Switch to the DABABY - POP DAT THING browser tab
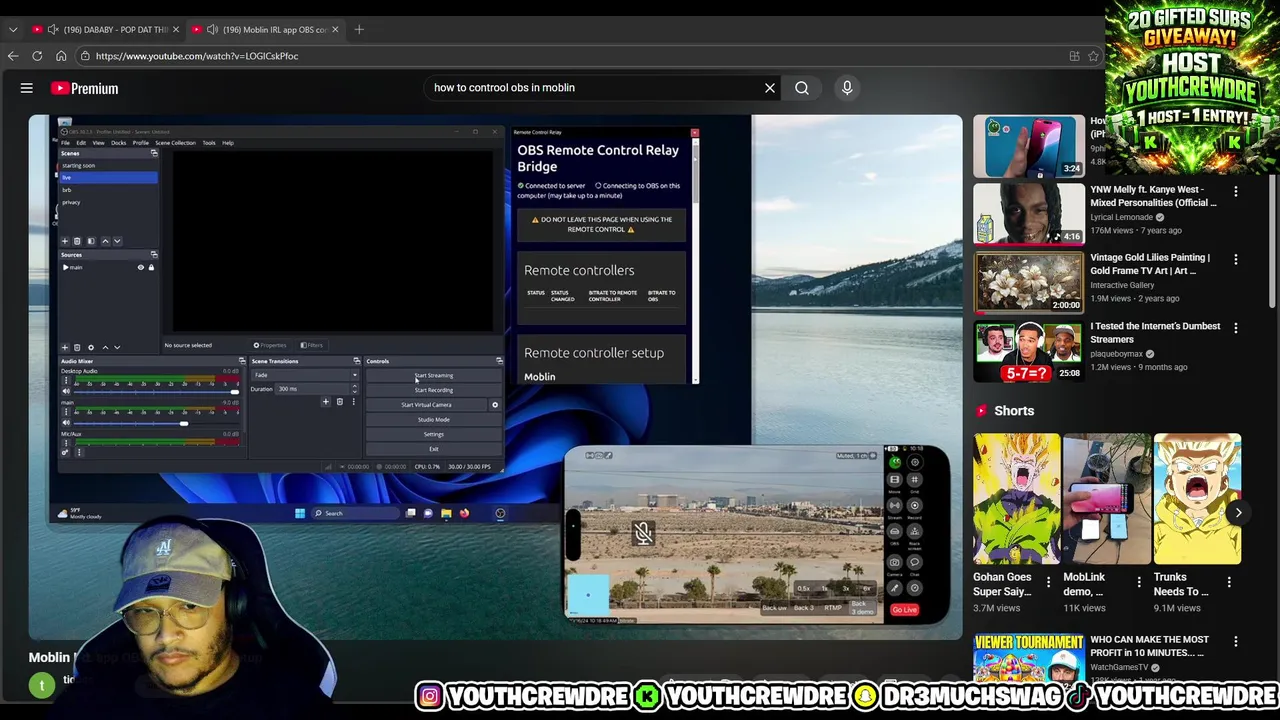The image size is (1280, 720). (x=105, y=29)
